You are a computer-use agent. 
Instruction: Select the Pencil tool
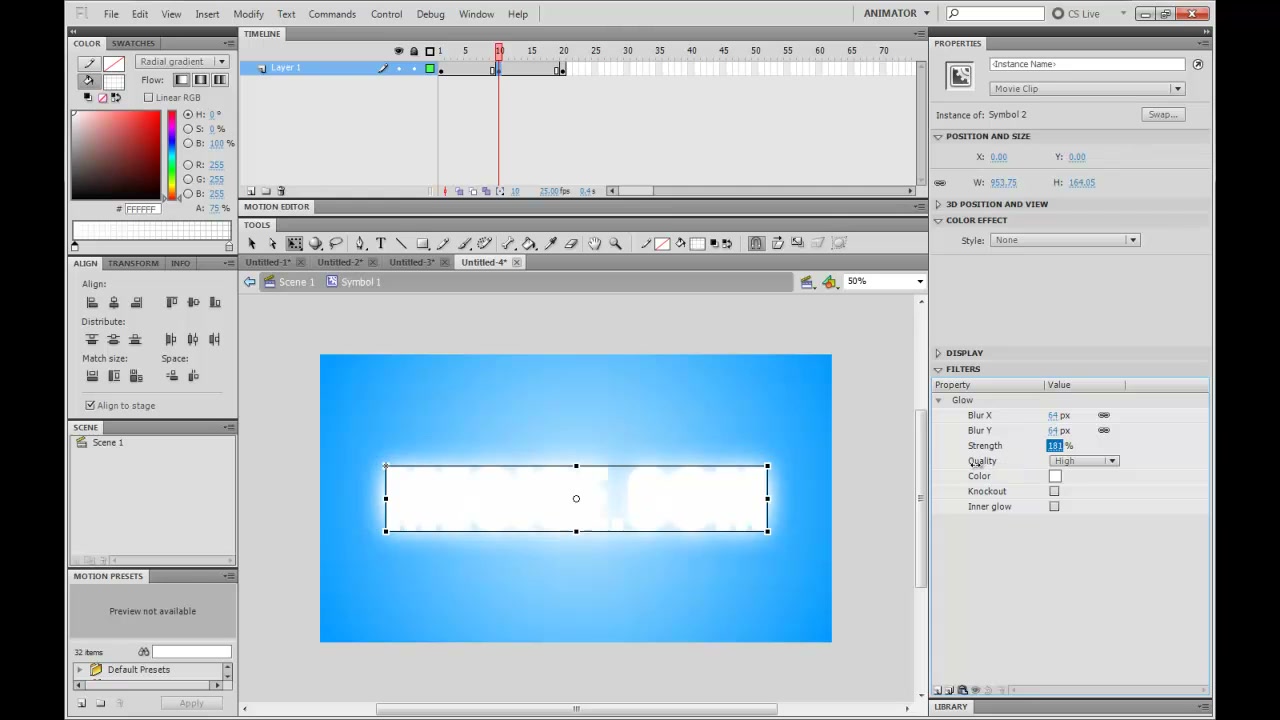443,243
